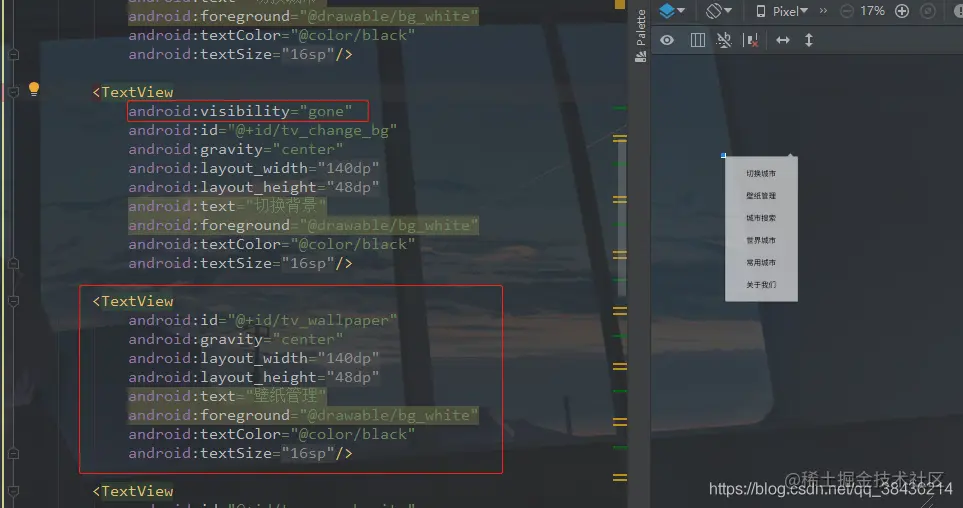Click the text="切换背景" attribute line

(x=227, y=206)
